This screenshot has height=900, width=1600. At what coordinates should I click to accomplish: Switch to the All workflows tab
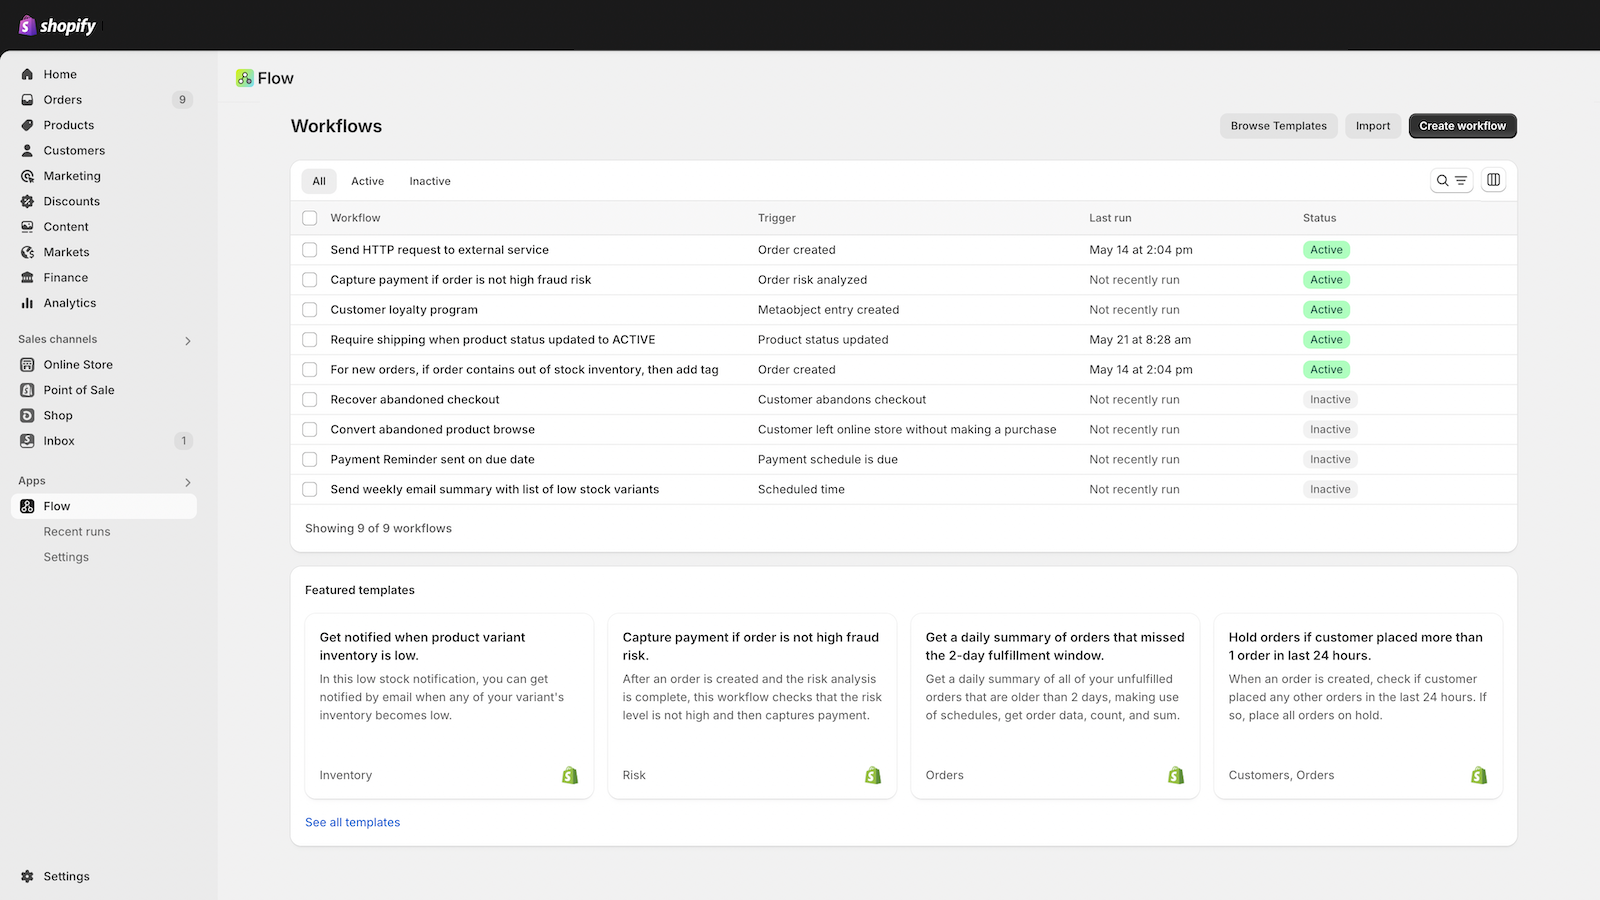tap(319, 181)
